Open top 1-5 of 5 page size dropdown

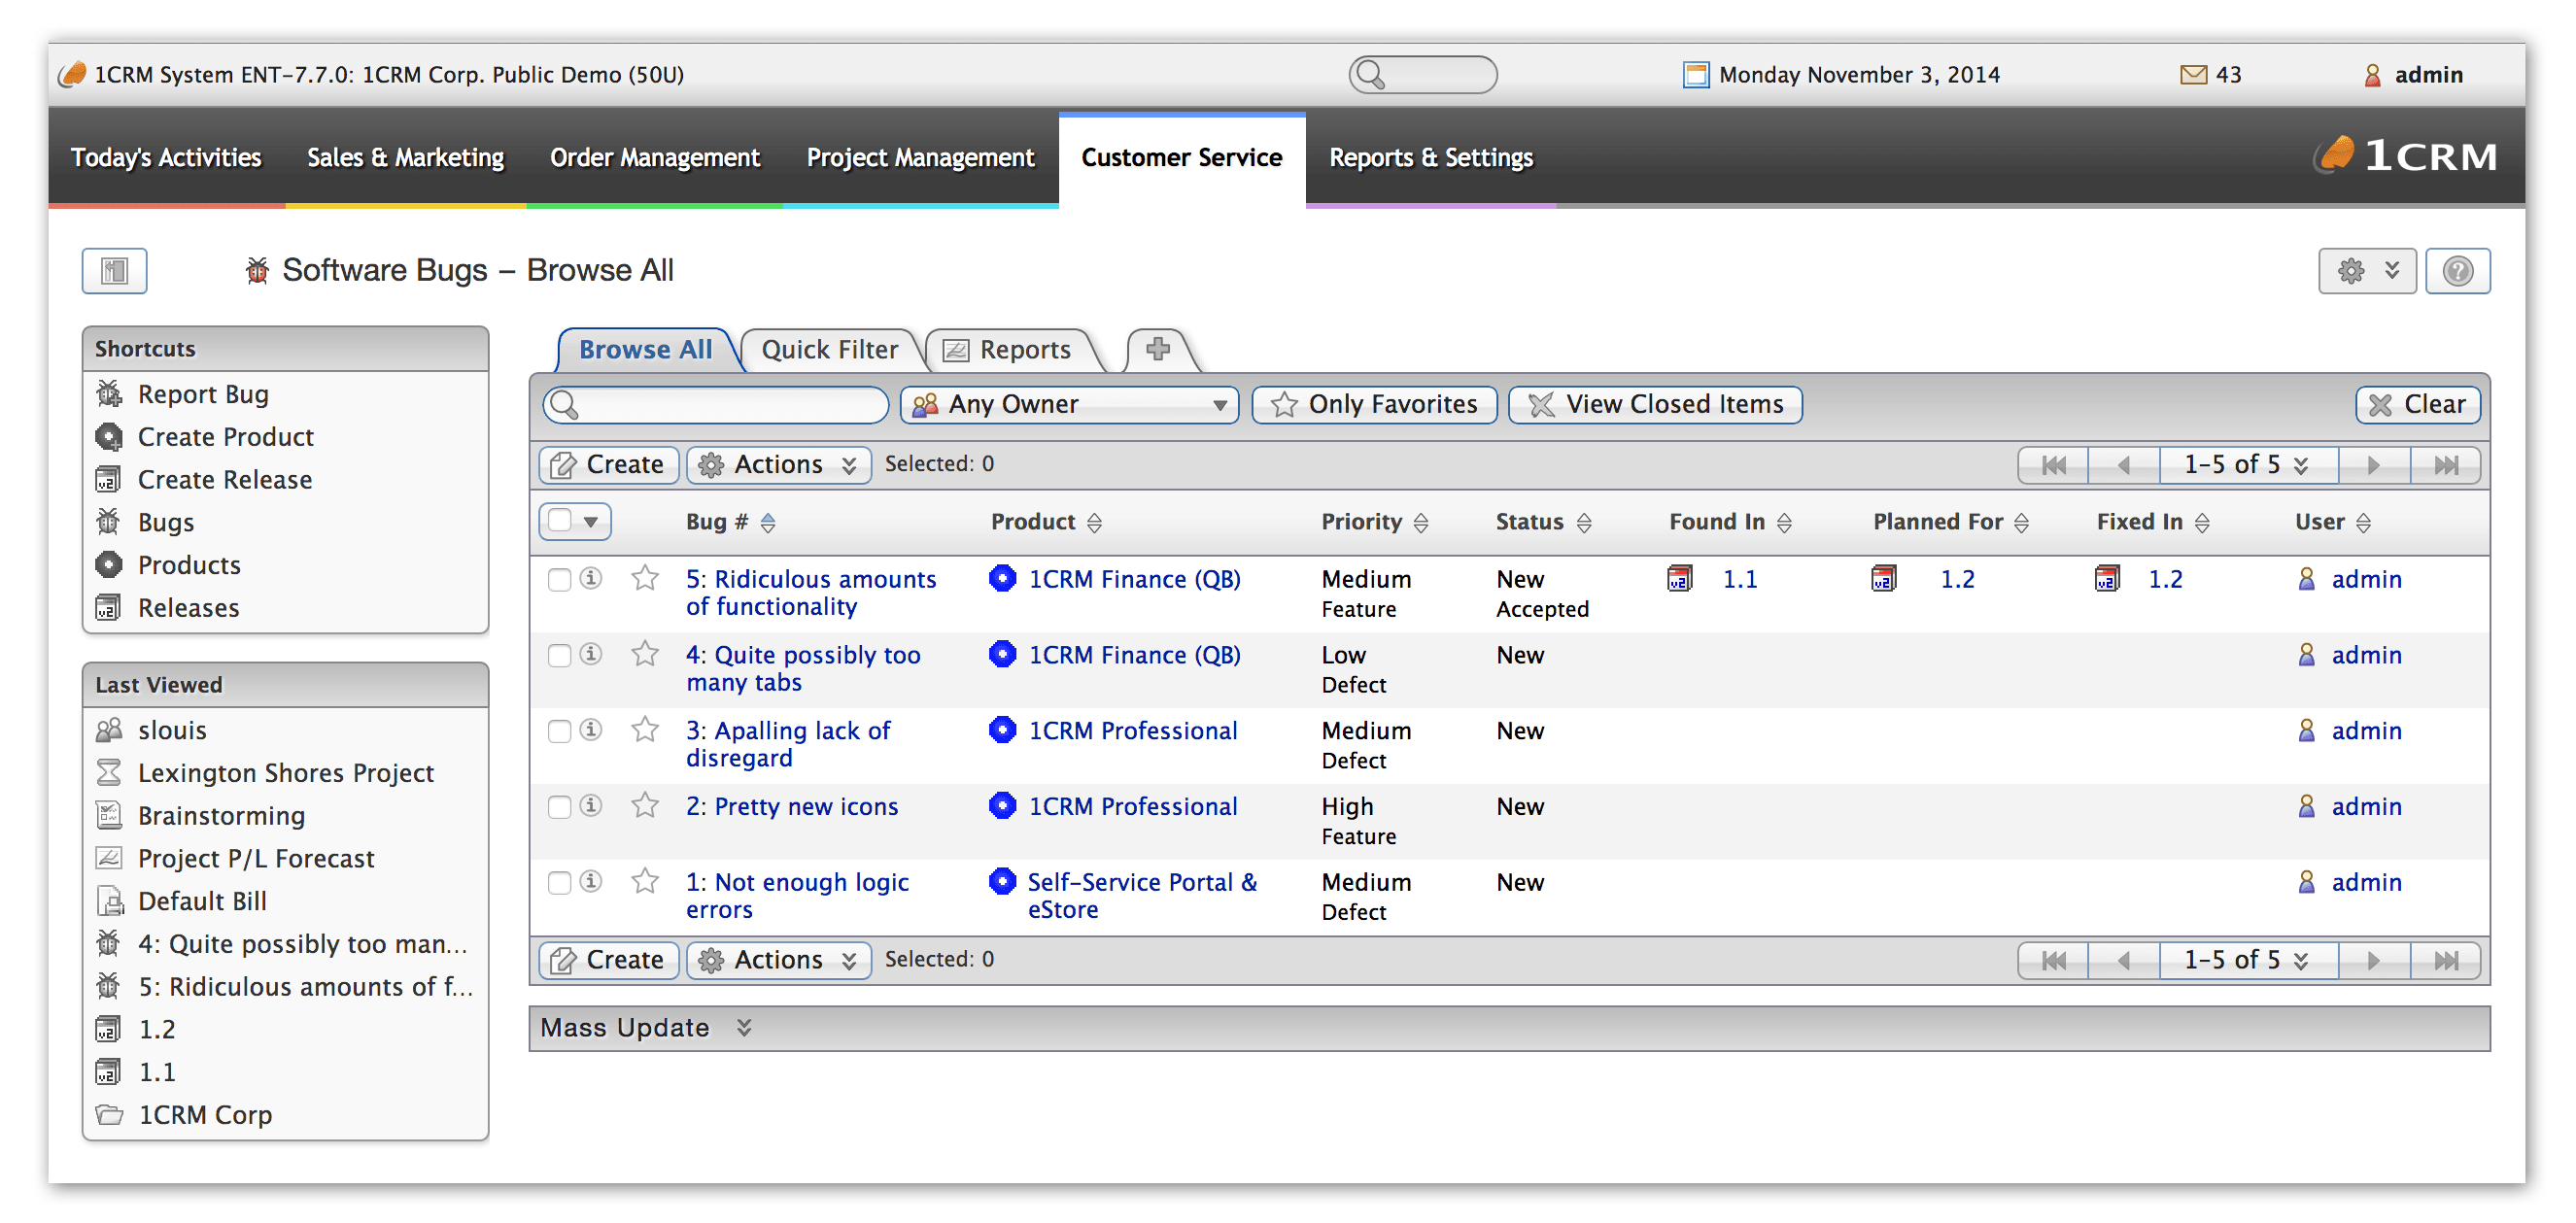2248,465
